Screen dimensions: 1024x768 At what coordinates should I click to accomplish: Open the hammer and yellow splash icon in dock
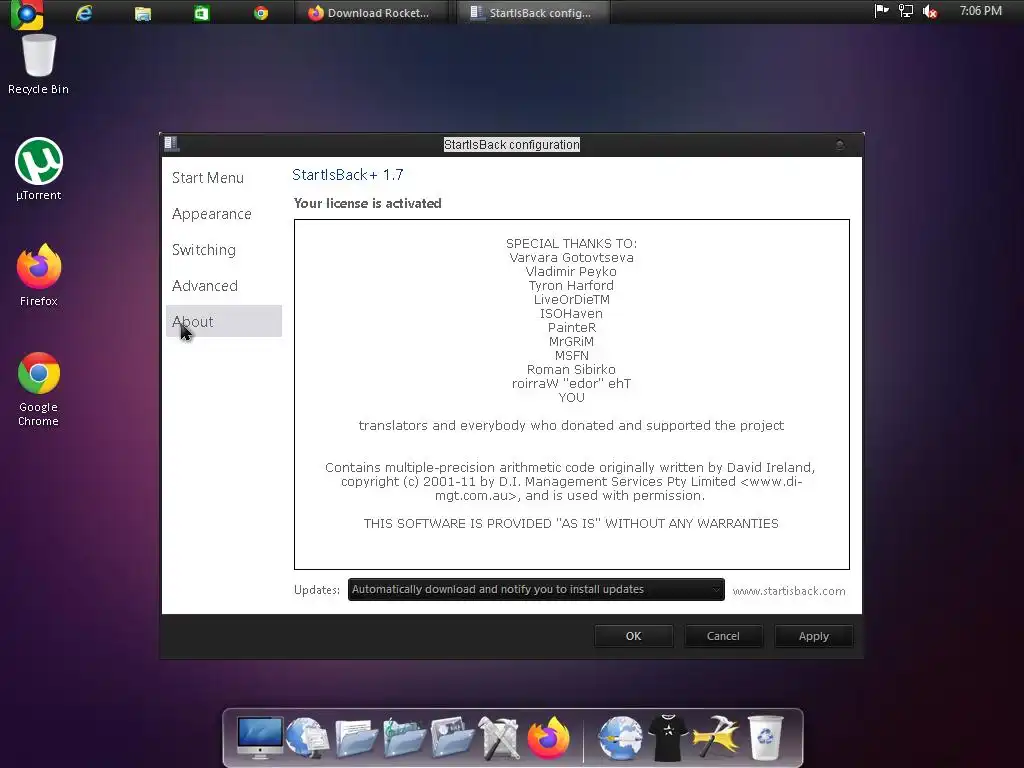716,738
